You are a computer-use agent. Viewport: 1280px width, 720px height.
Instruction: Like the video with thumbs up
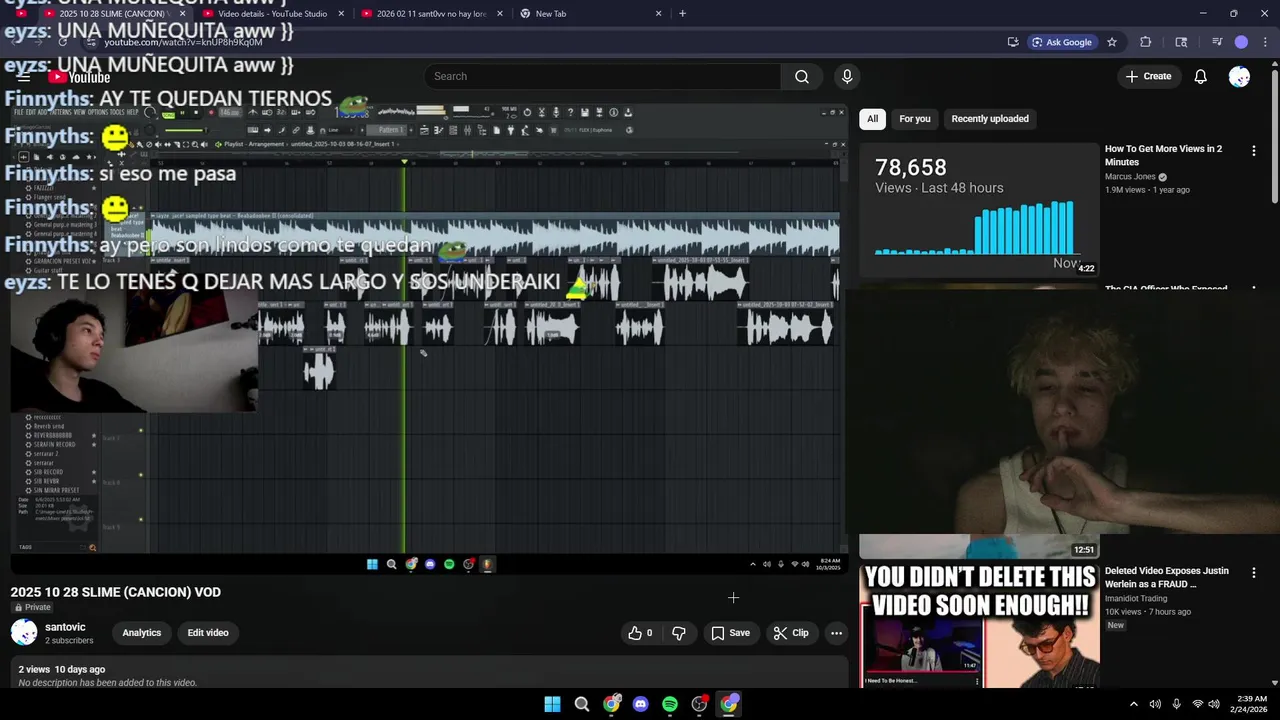tap(640, 633)
